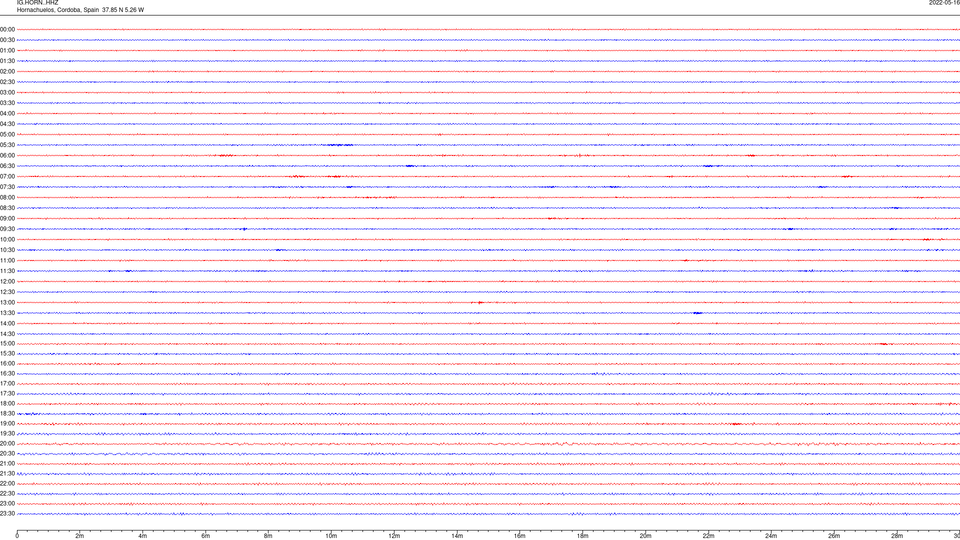The image size is (960, 540).
Task: Click the 22m tick label on time axis
Action: pos(708,536)
